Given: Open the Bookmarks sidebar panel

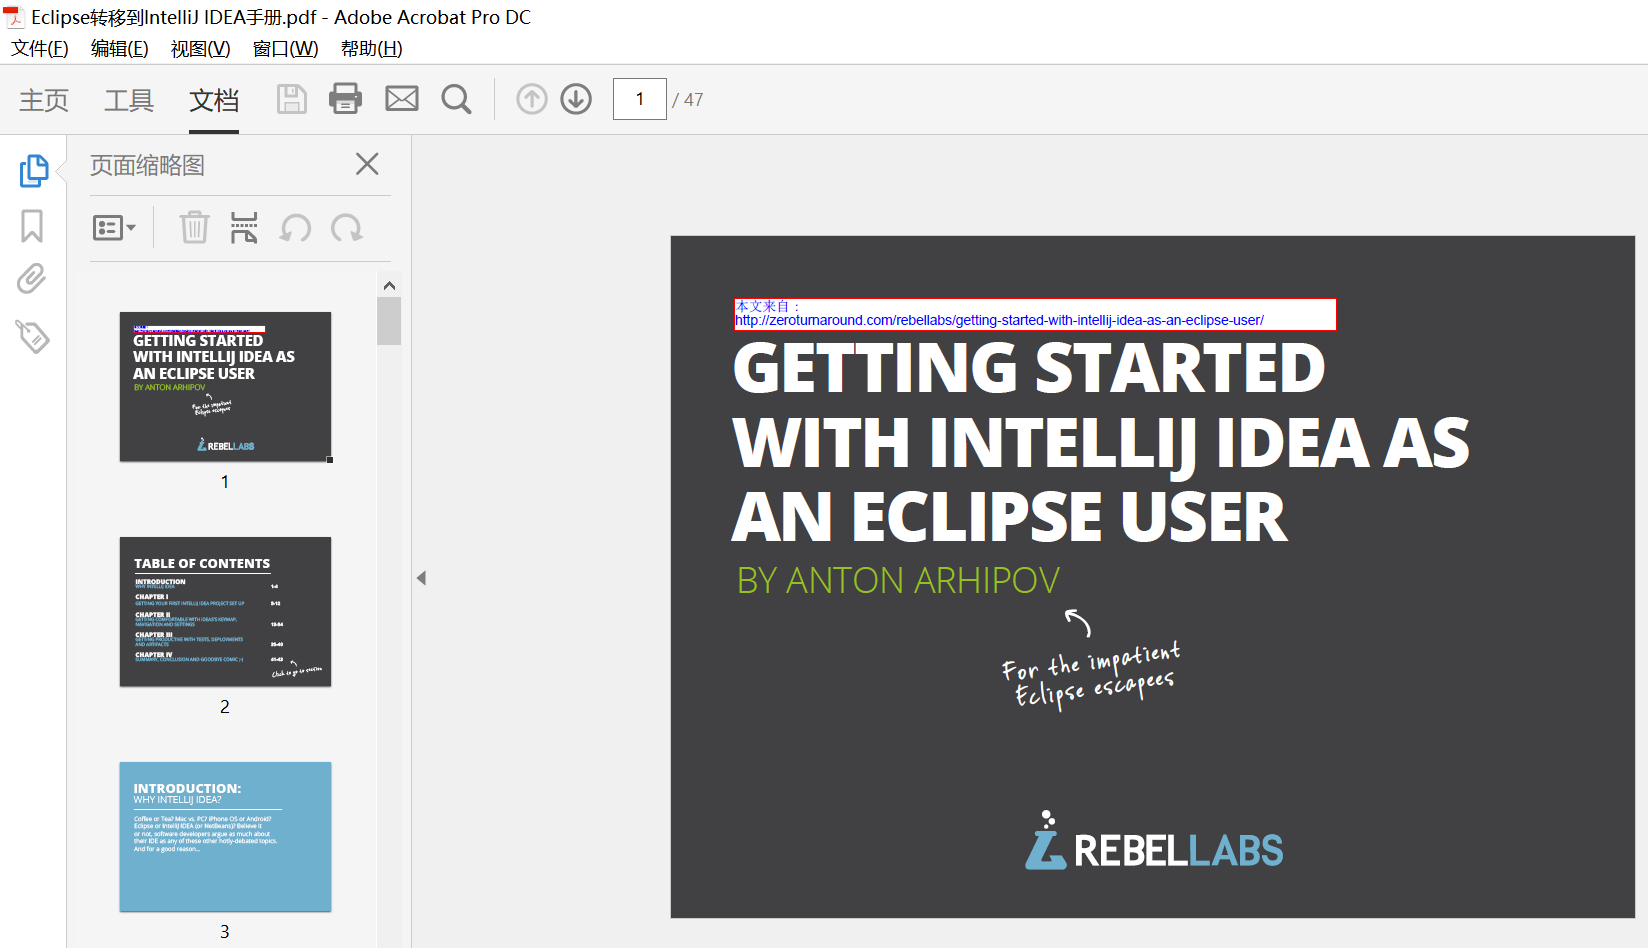Looking at the screenshot, I should (32, 226).
